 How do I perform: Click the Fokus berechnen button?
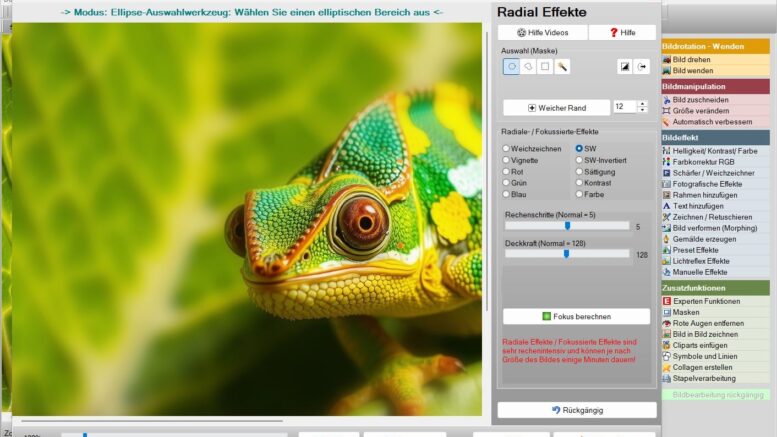[x=576, y=316]
